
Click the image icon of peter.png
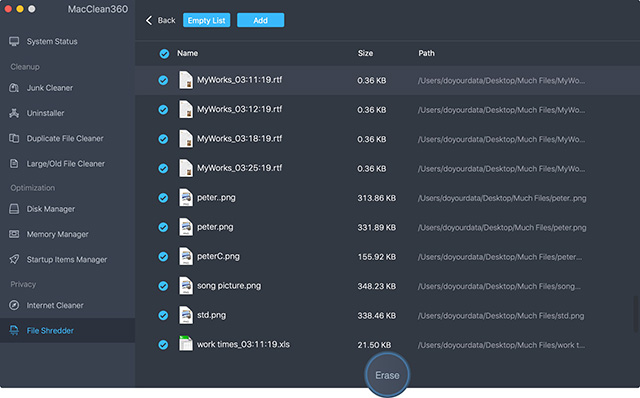[x=186, y=227]
